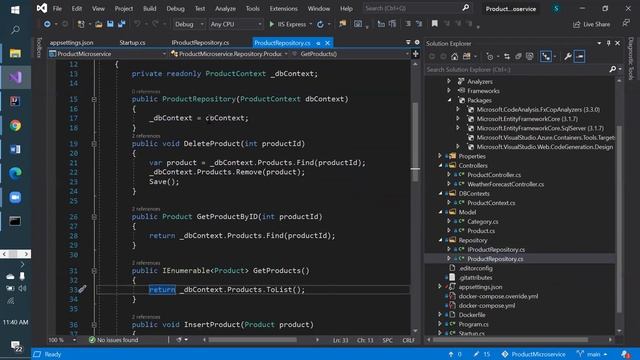640x360 pixels.
Task: Open Microsoft Edge from the taskbar
Action: [x=15, y=173]
